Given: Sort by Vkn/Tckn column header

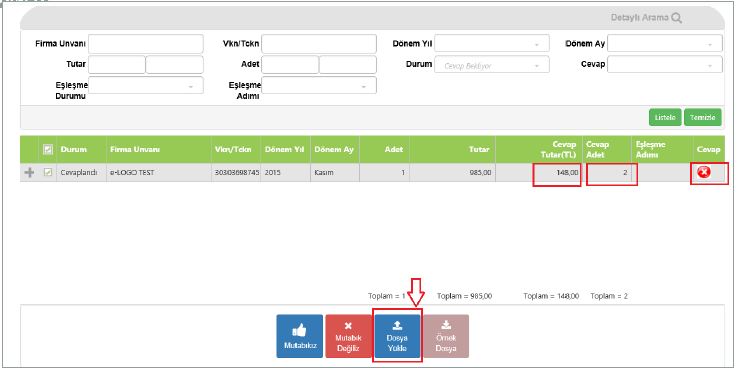Looking at the screenshot, I should (237, 150).
